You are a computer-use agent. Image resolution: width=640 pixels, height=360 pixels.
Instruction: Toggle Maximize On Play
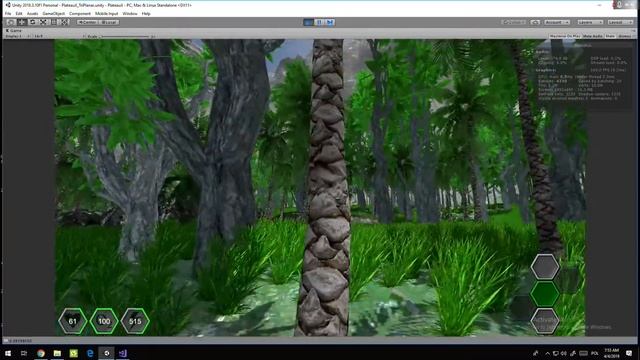pyautogui.click(x=564, y=36)
